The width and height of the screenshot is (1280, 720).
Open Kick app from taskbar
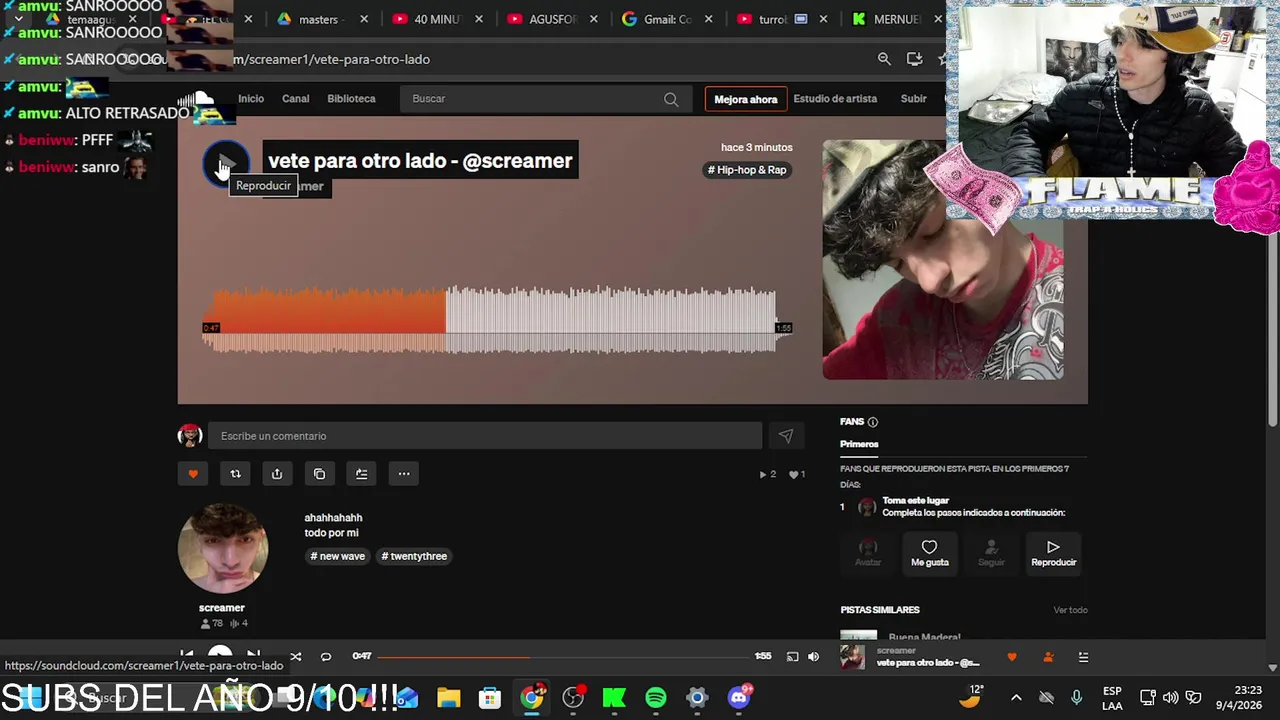click(x=614, y=698)
